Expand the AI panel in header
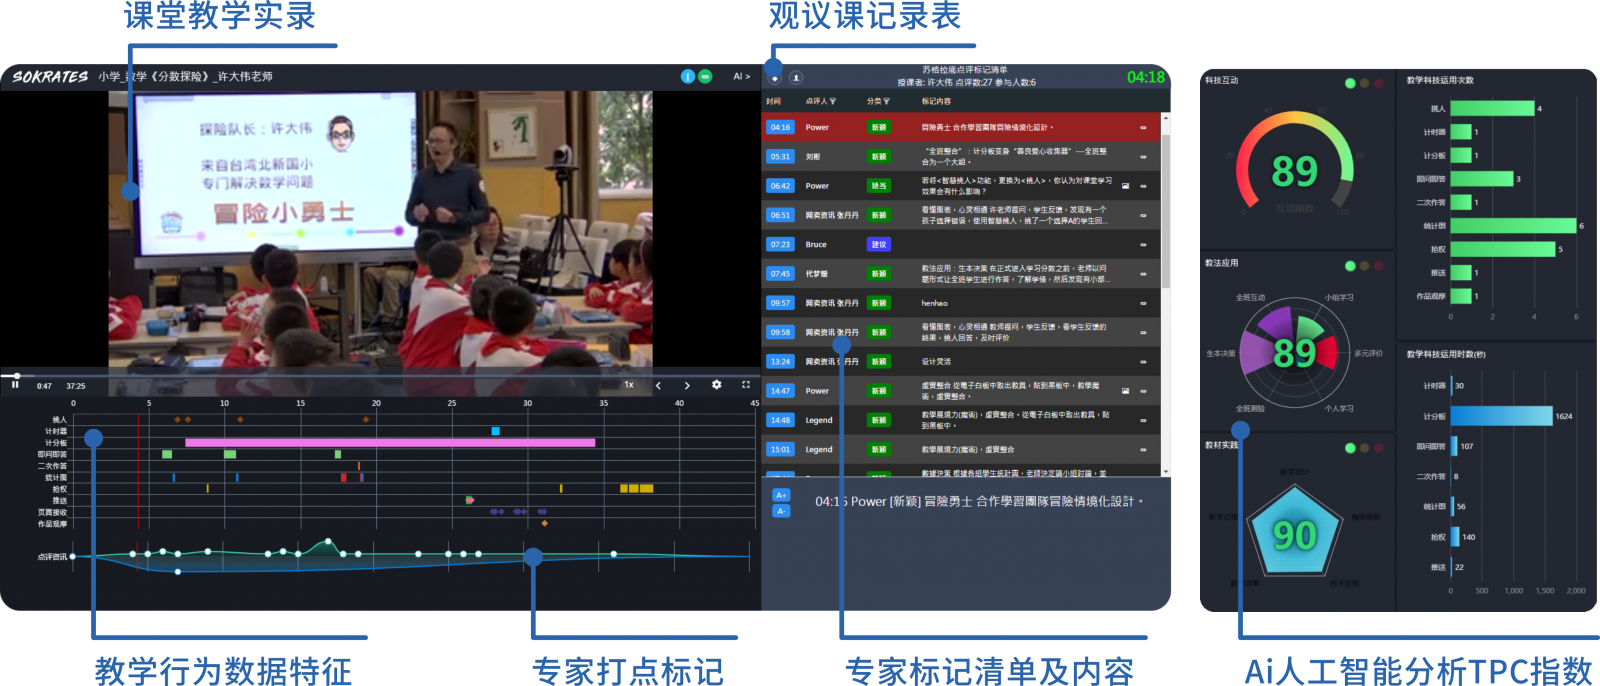 pyautogui.click(x=741, y=76)
